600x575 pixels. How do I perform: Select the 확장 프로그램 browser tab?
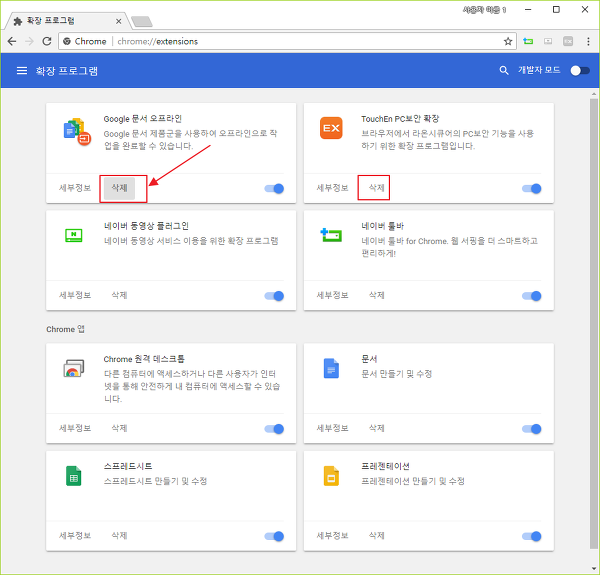(67, 21)
